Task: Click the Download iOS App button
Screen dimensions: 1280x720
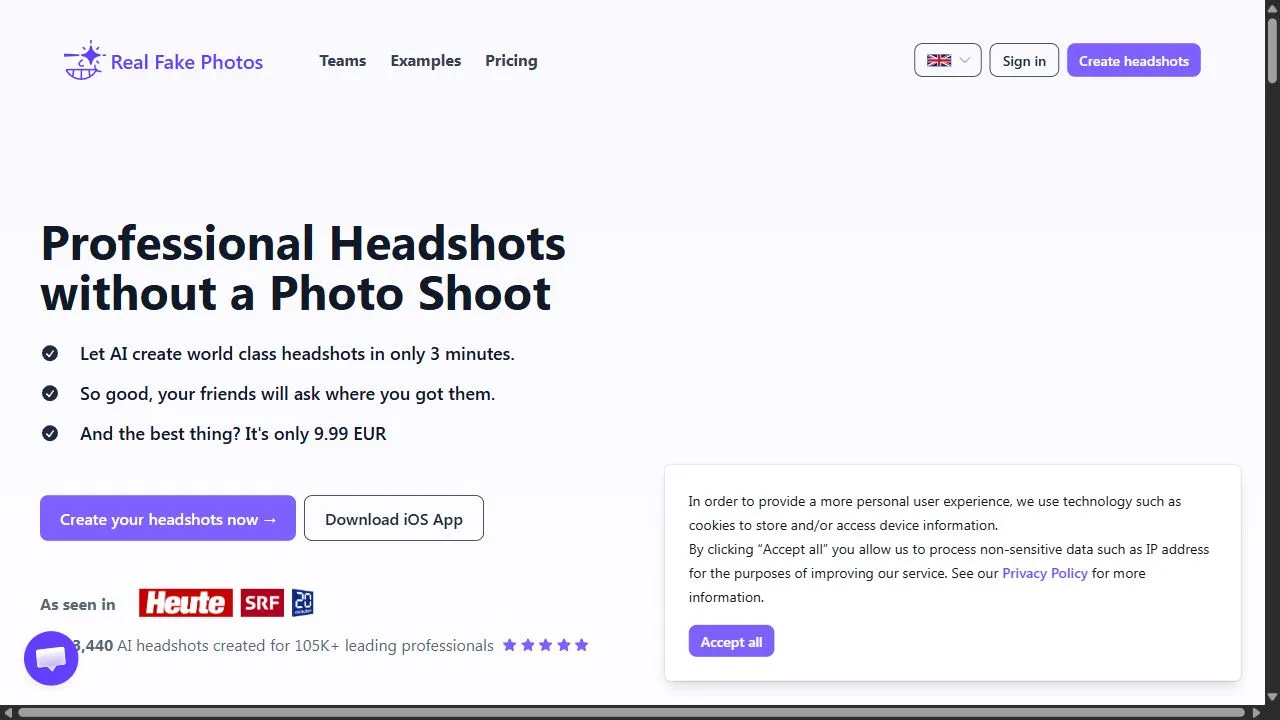Action: [394, 518]
